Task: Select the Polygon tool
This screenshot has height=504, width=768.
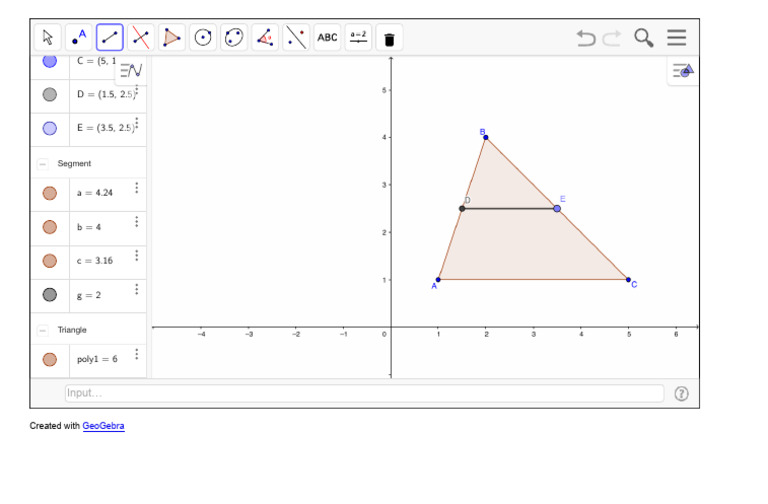Action: [x=172, y=37]
